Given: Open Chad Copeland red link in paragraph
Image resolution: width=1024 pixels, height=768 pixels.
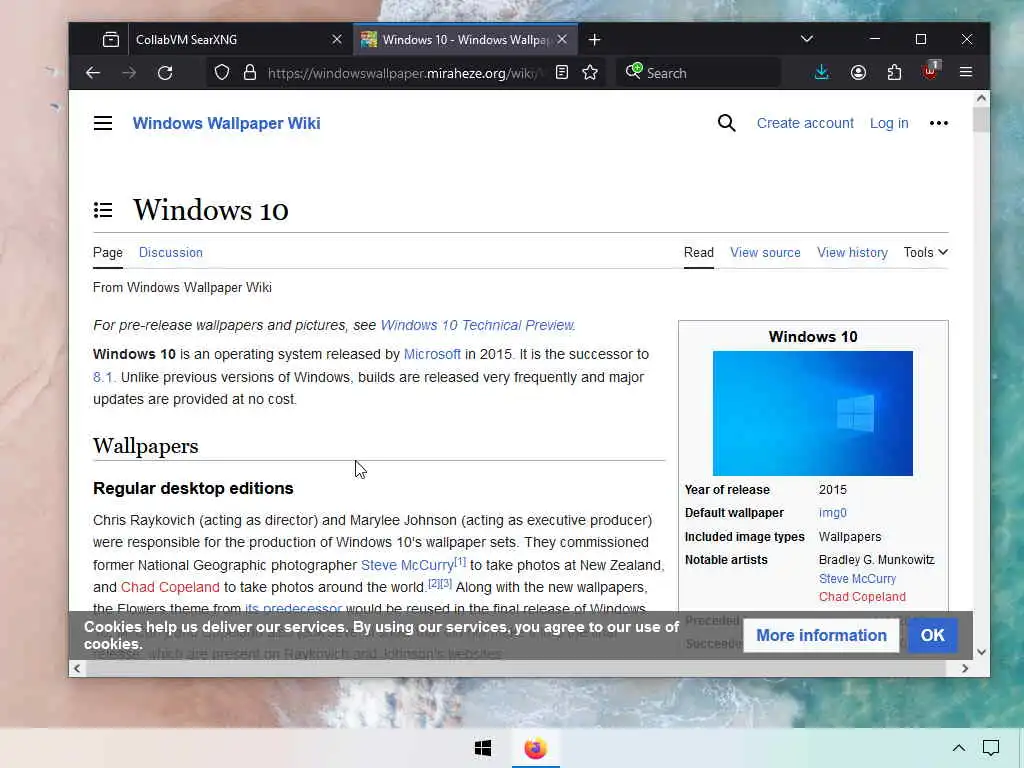Looking at the screenshot, I should [x=170, y=587].
